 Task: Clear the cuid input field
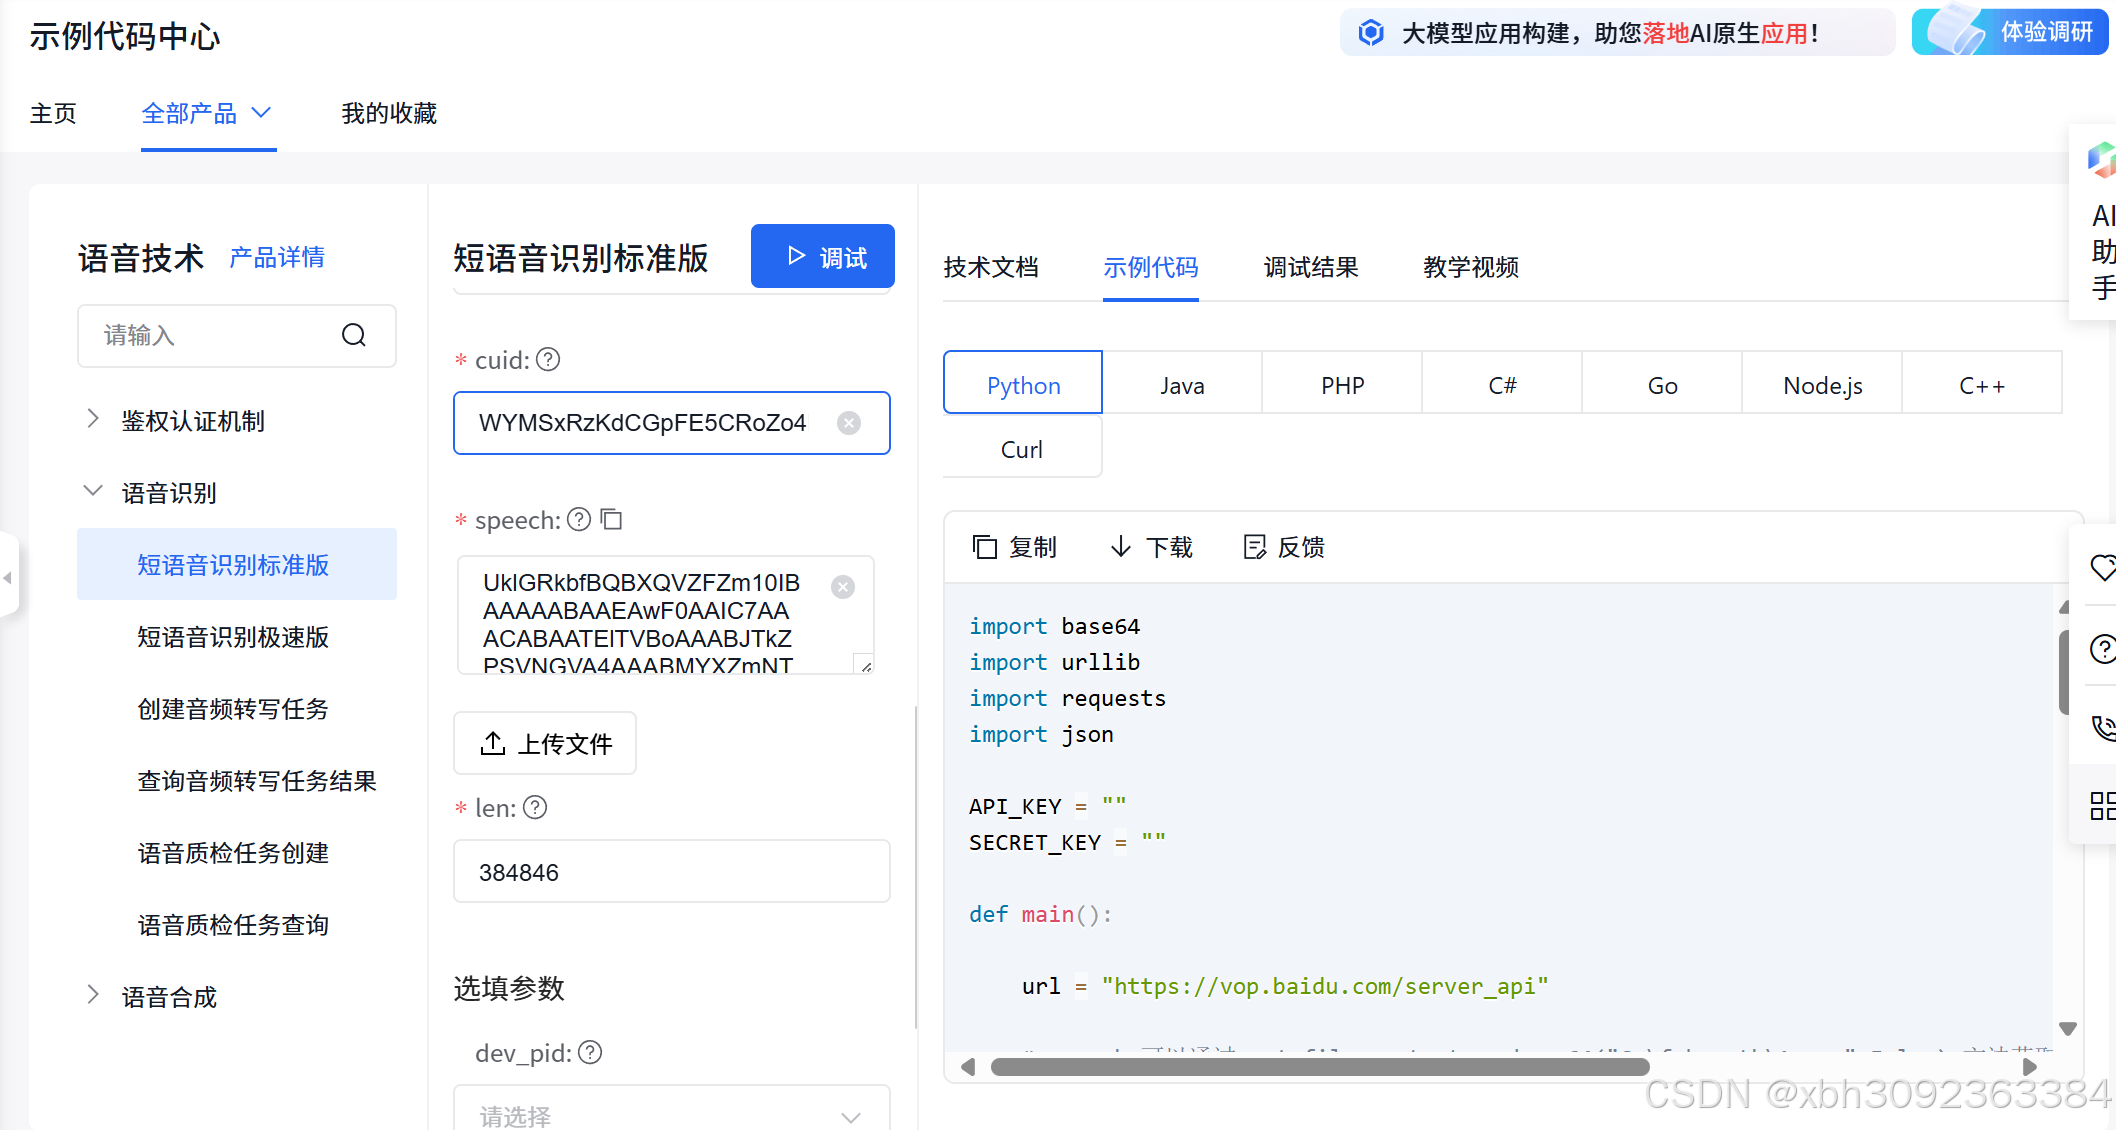click(849, 423)
